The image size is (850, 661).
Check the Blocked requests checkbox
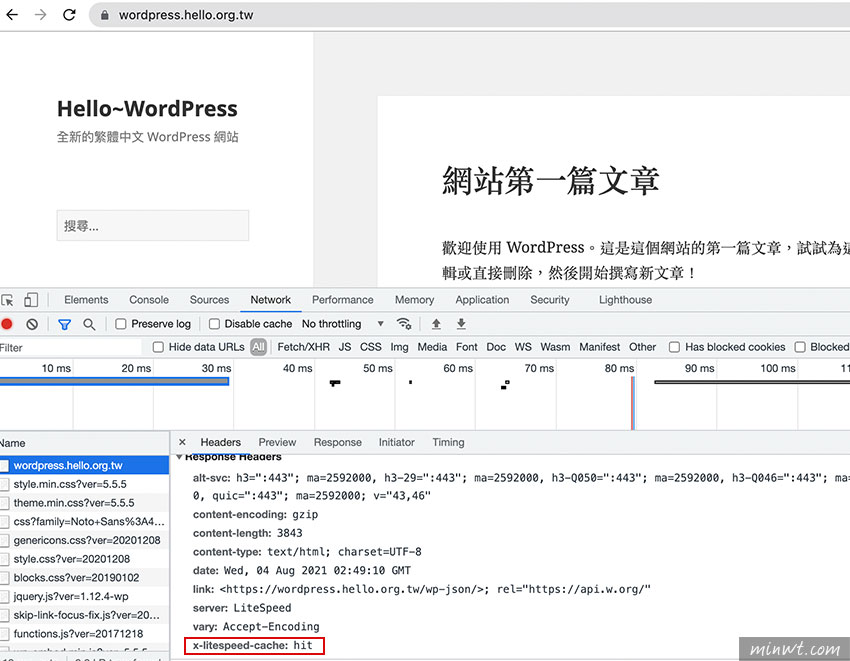click(800, 347)
